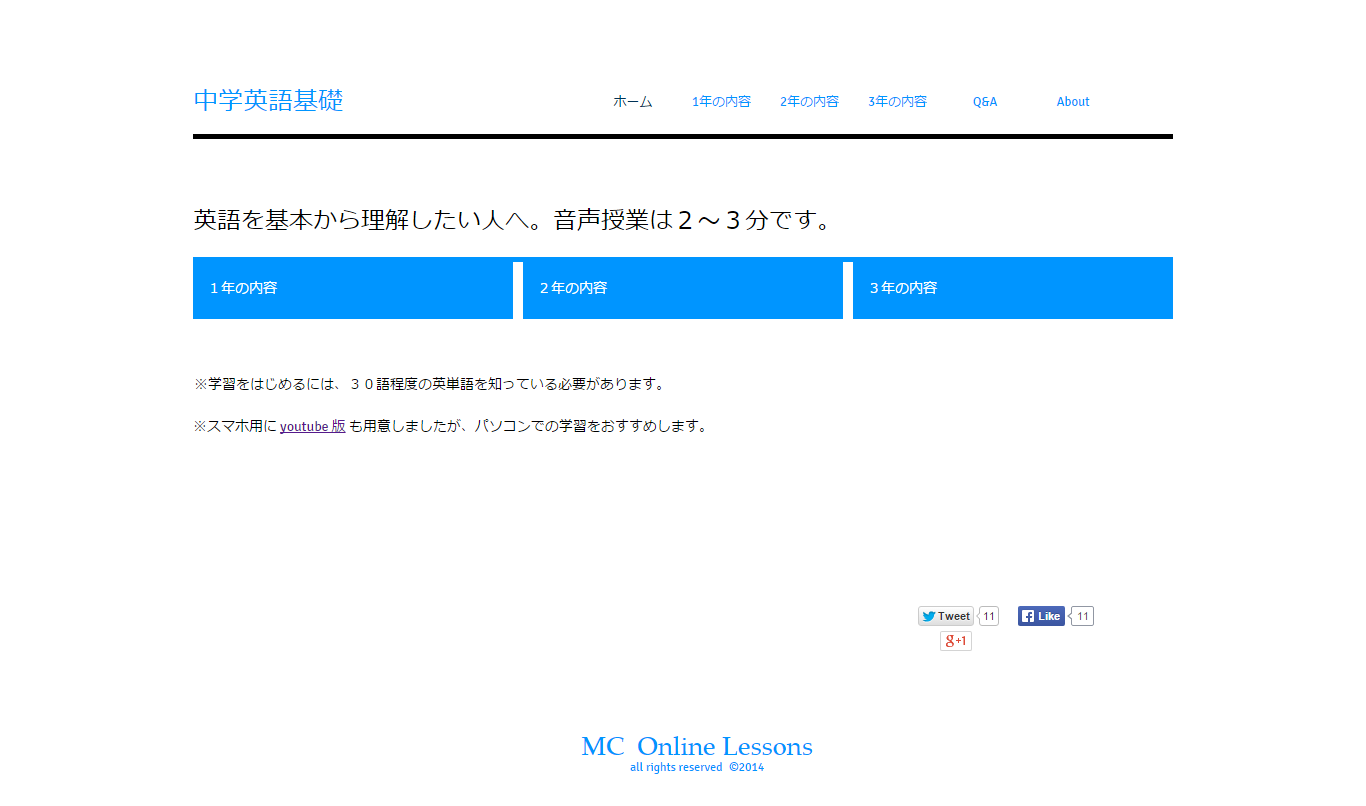Screen dimensions: 1366x806
Task: Click the blue 2年の内容 banner
Action: (x=682, y=288)
